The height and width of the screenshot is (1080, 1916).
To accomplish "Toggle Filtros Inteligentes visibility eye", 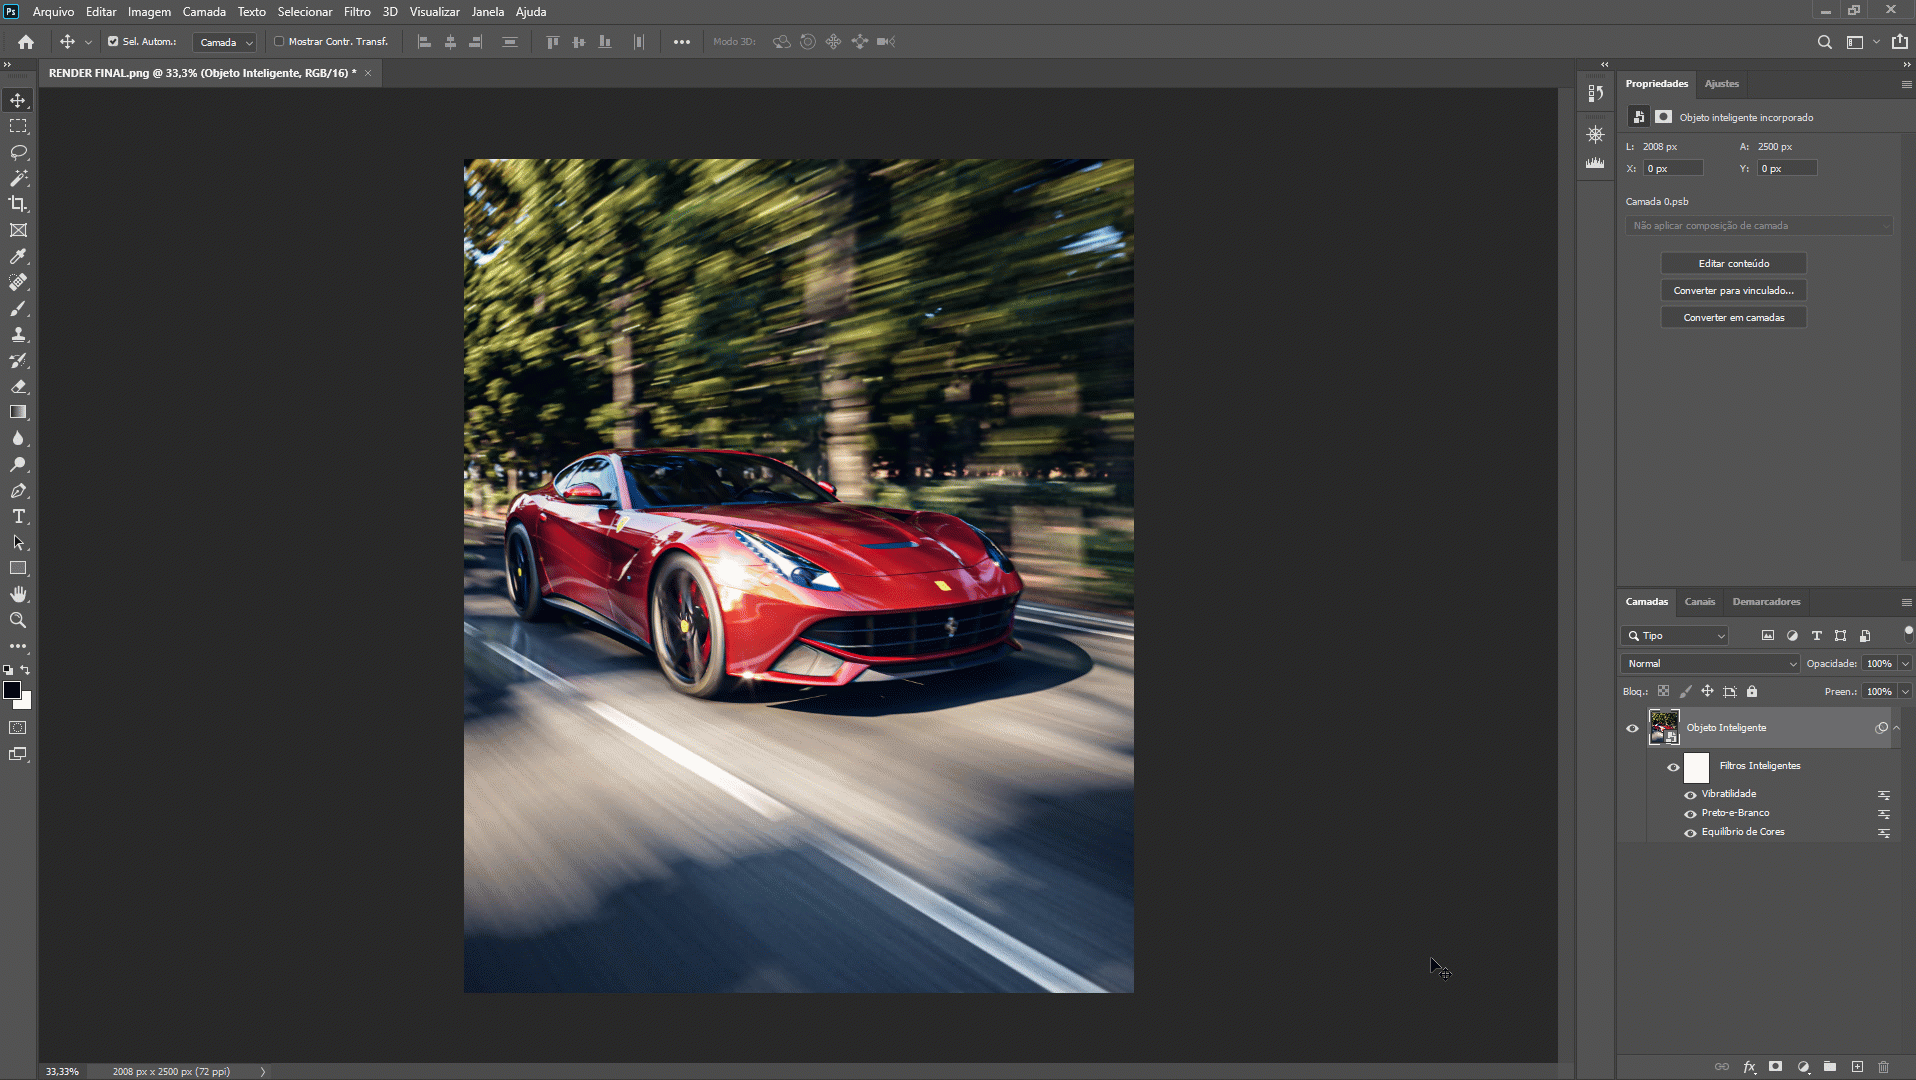I will tap(1673, 767).
